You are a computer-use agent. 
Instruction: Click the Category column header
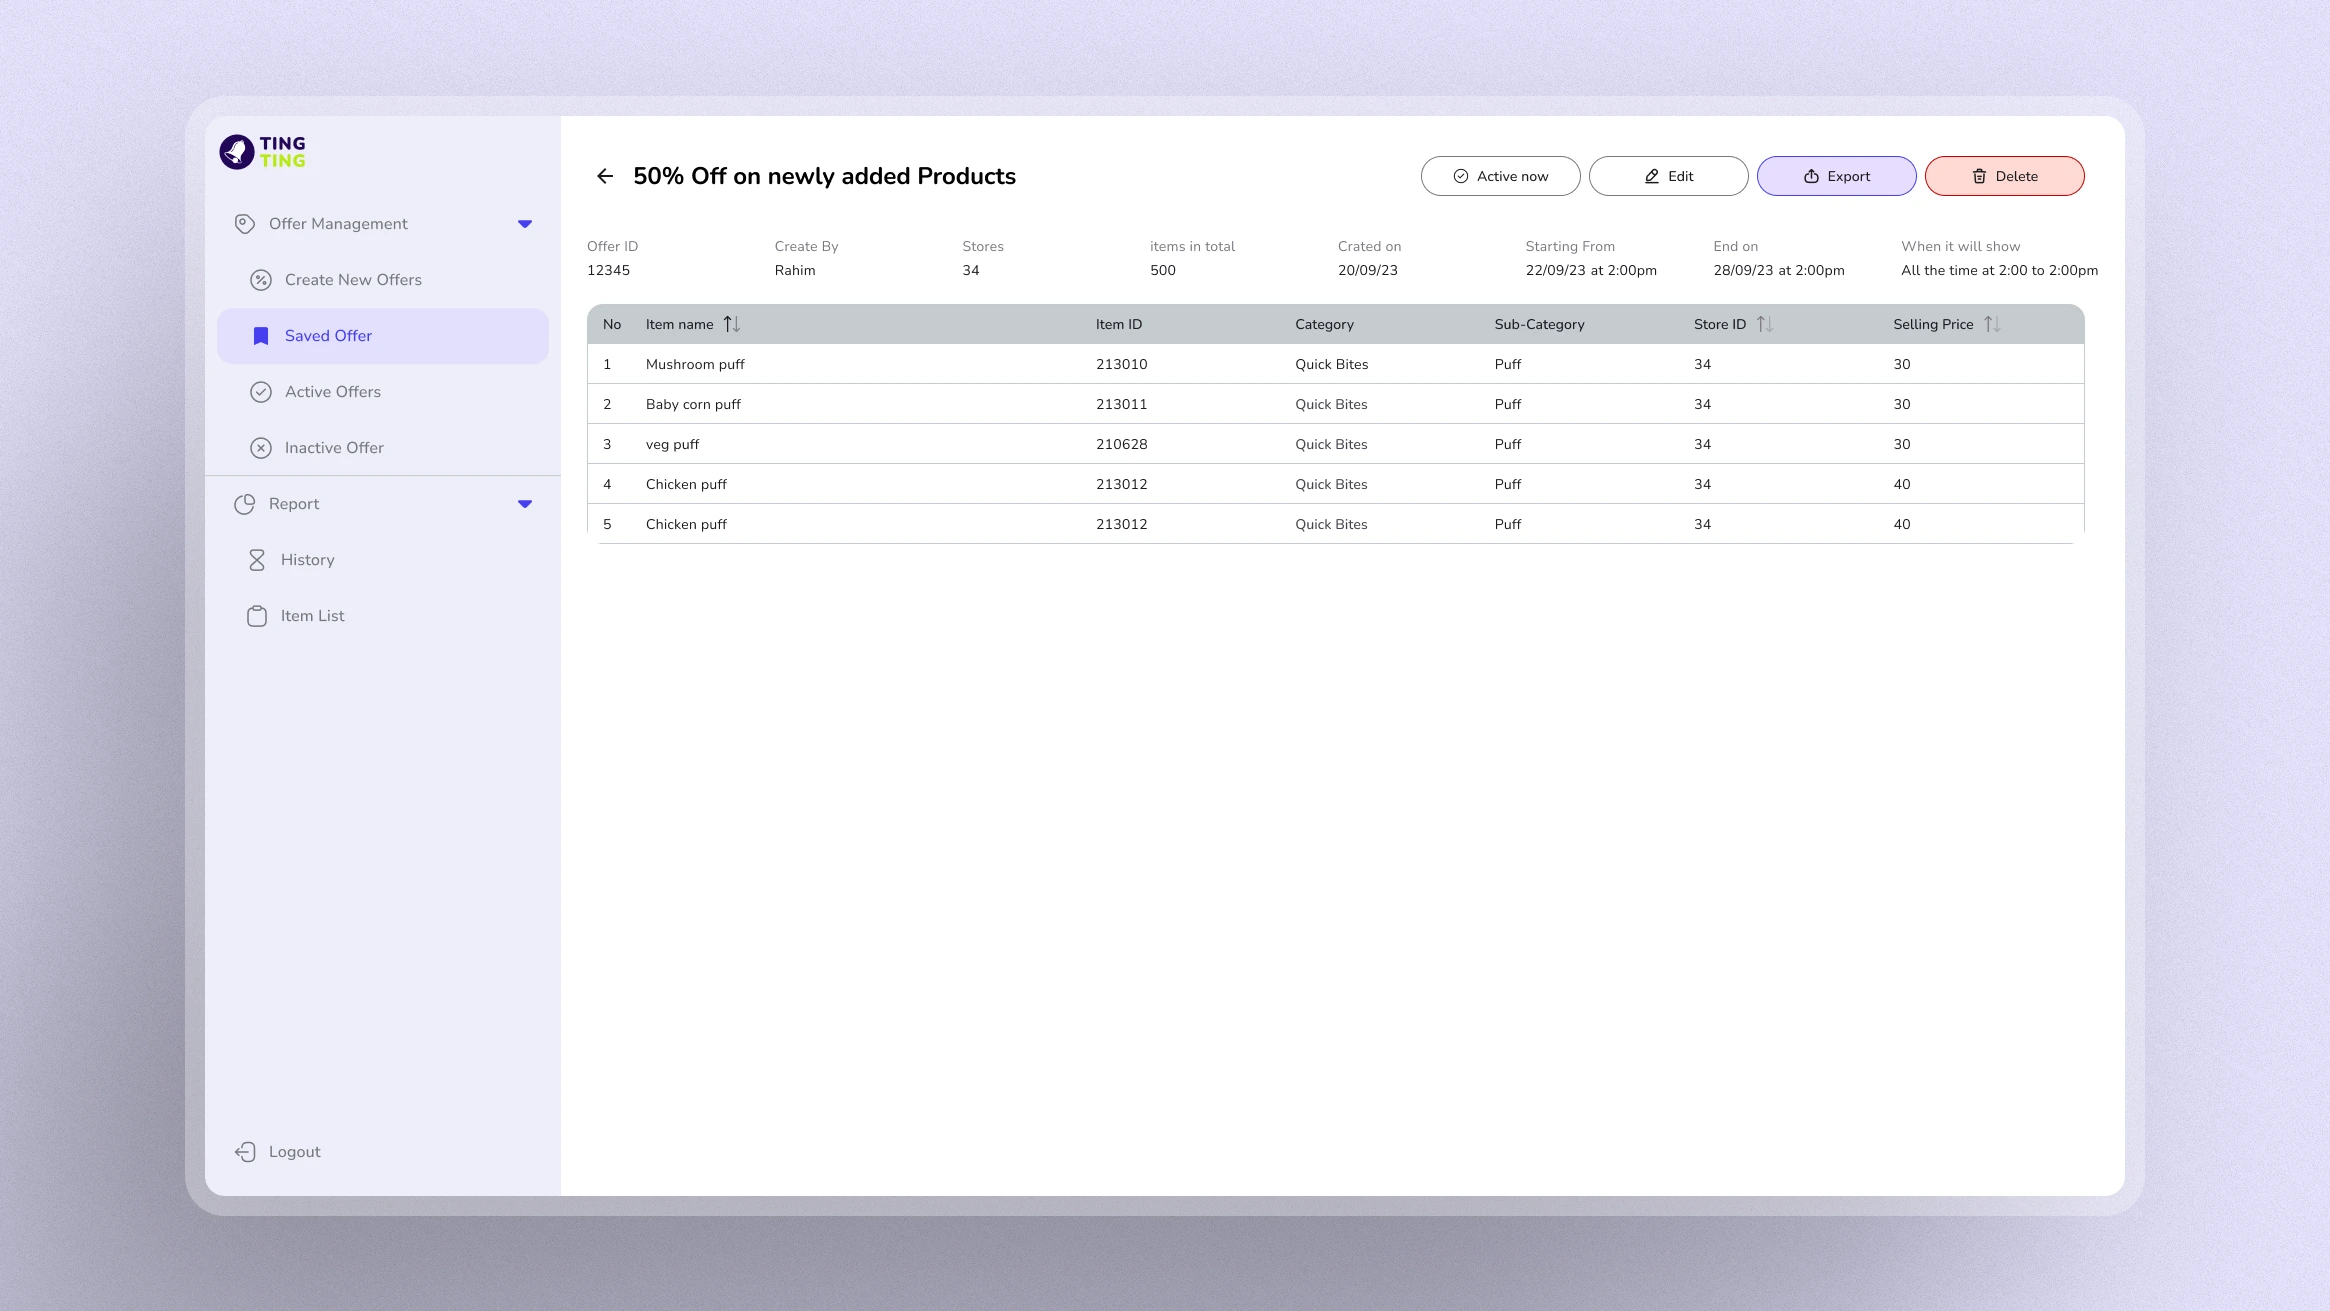(x=1324, y=324)
